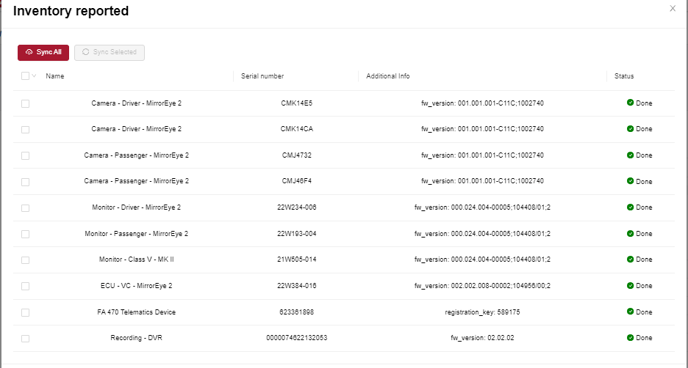The width and height of the screenshot is (688, 368).
Task: Click the Sync Selected button
Action: (x=109, y=52)
